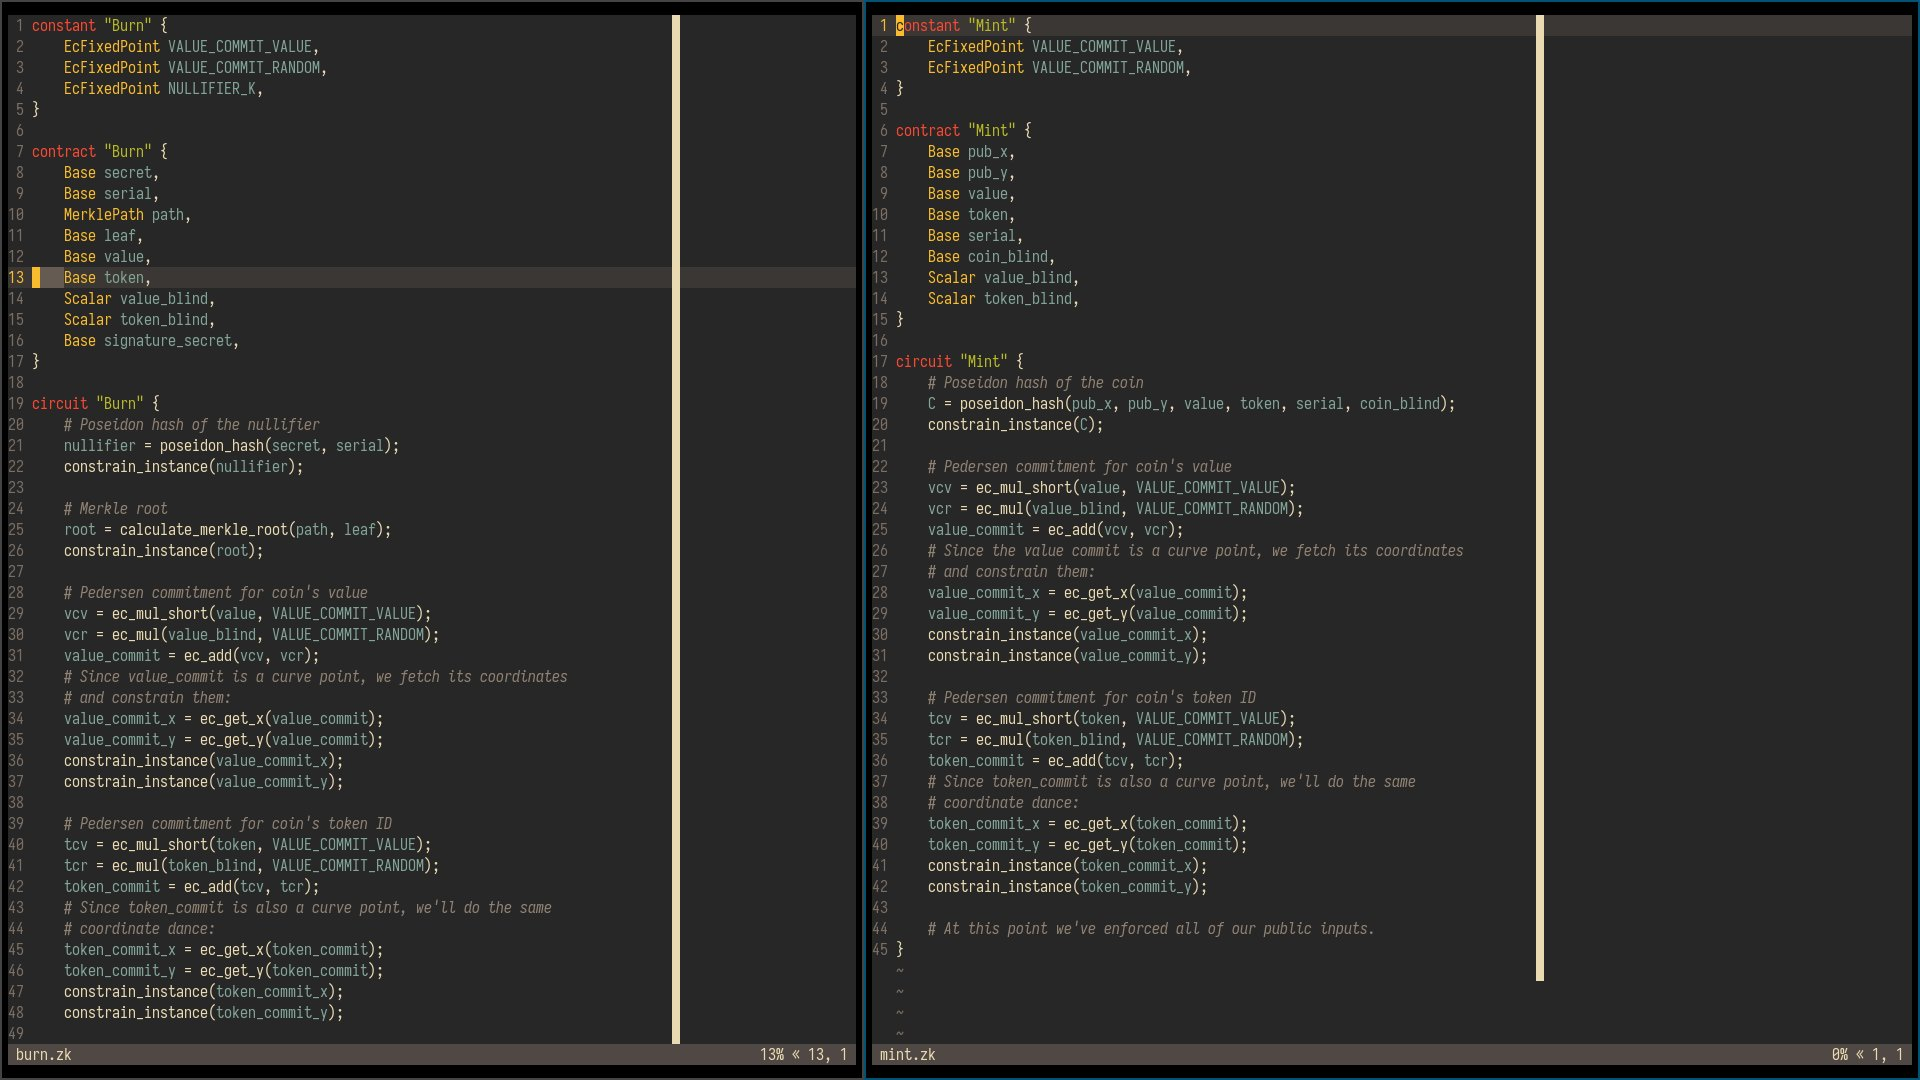This screenshot has height=1080, width=1920.
Task: Click 'EcFixedPoint NULLIFIER_K,' in burn.zk
Action: coord(164,89)
